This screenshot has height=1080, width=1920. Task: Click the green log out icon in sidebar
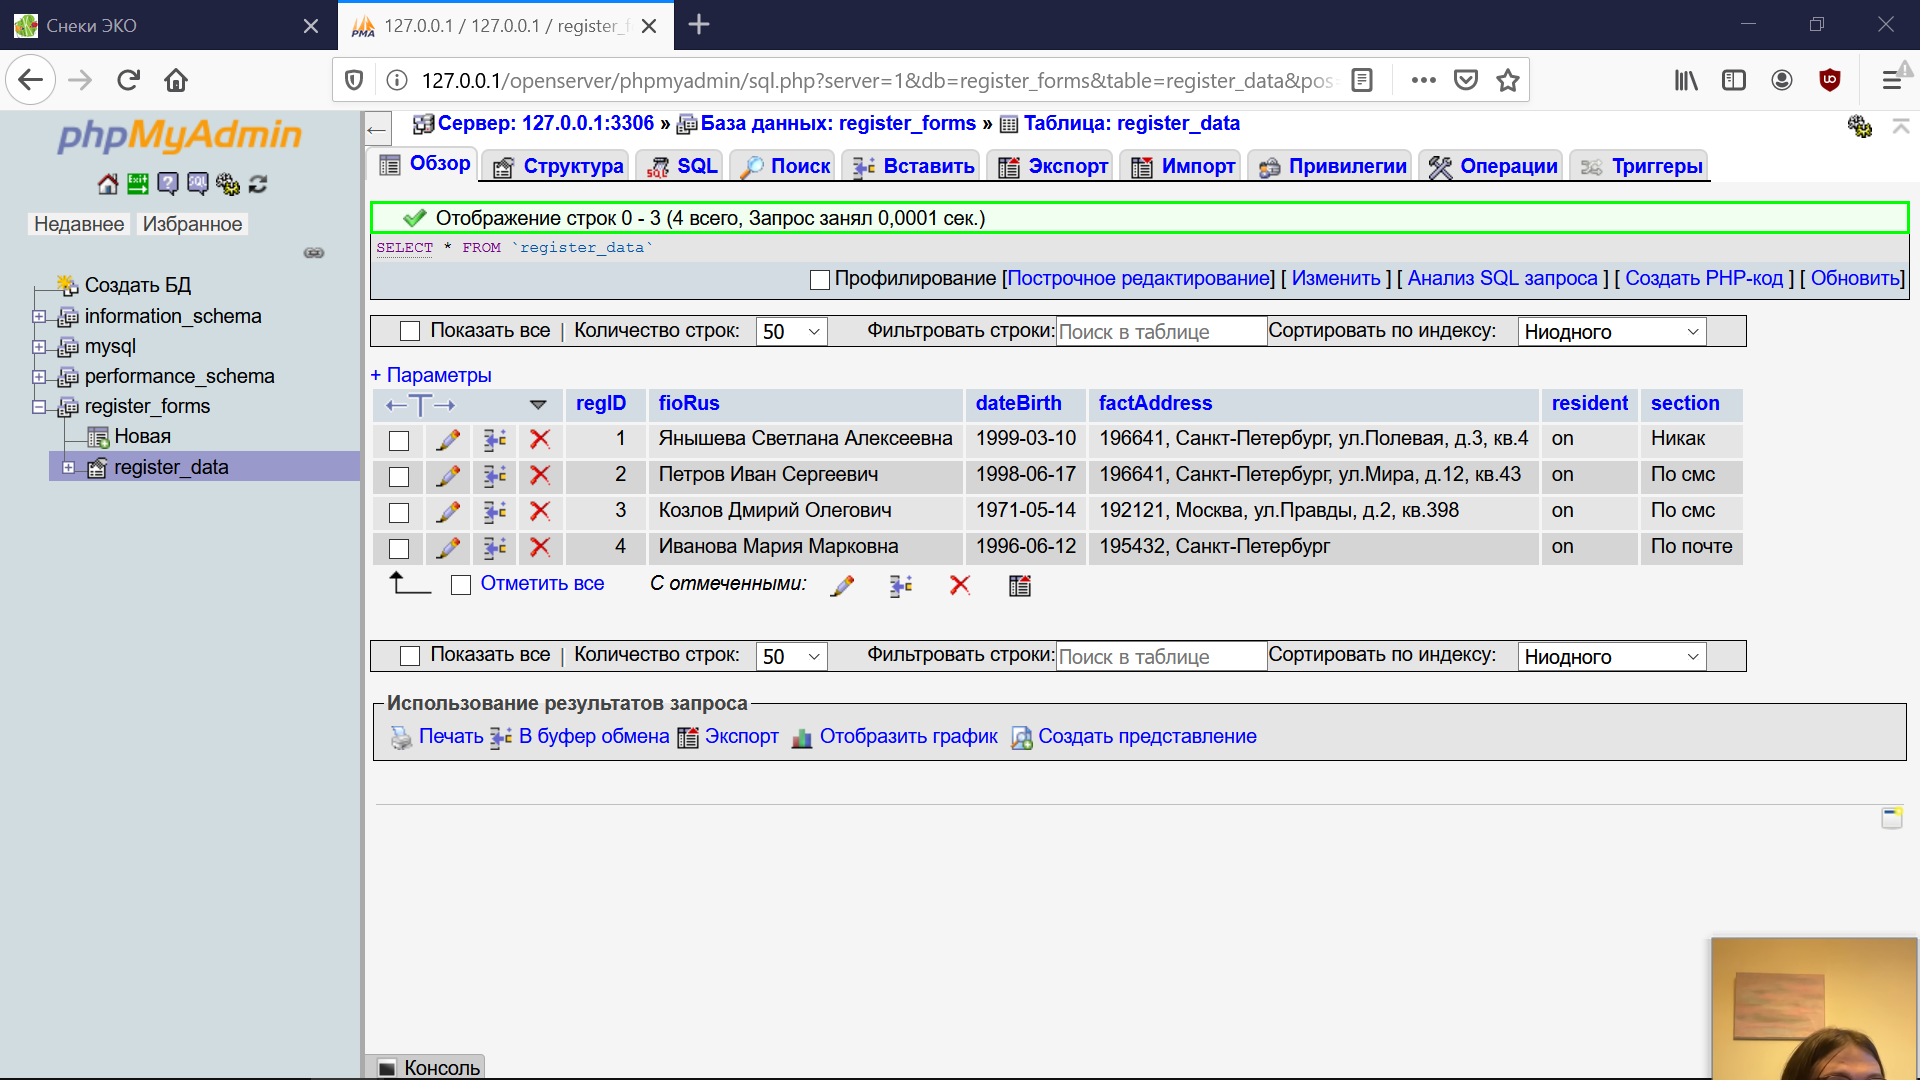(x=138, y=184)
